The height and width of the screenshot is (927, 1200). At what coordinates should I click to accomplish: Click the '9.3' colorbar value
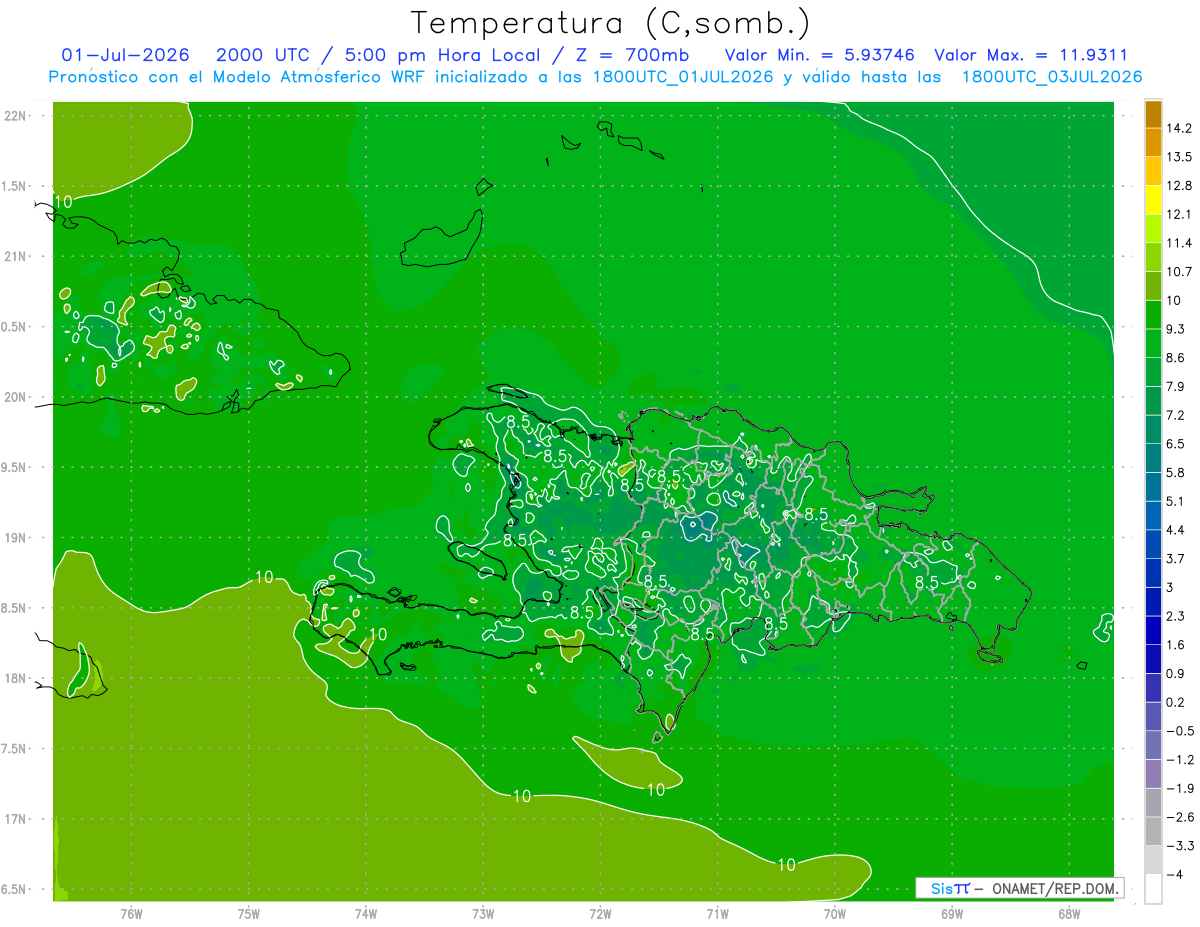pyautogui.click(x=1175, y=329)
